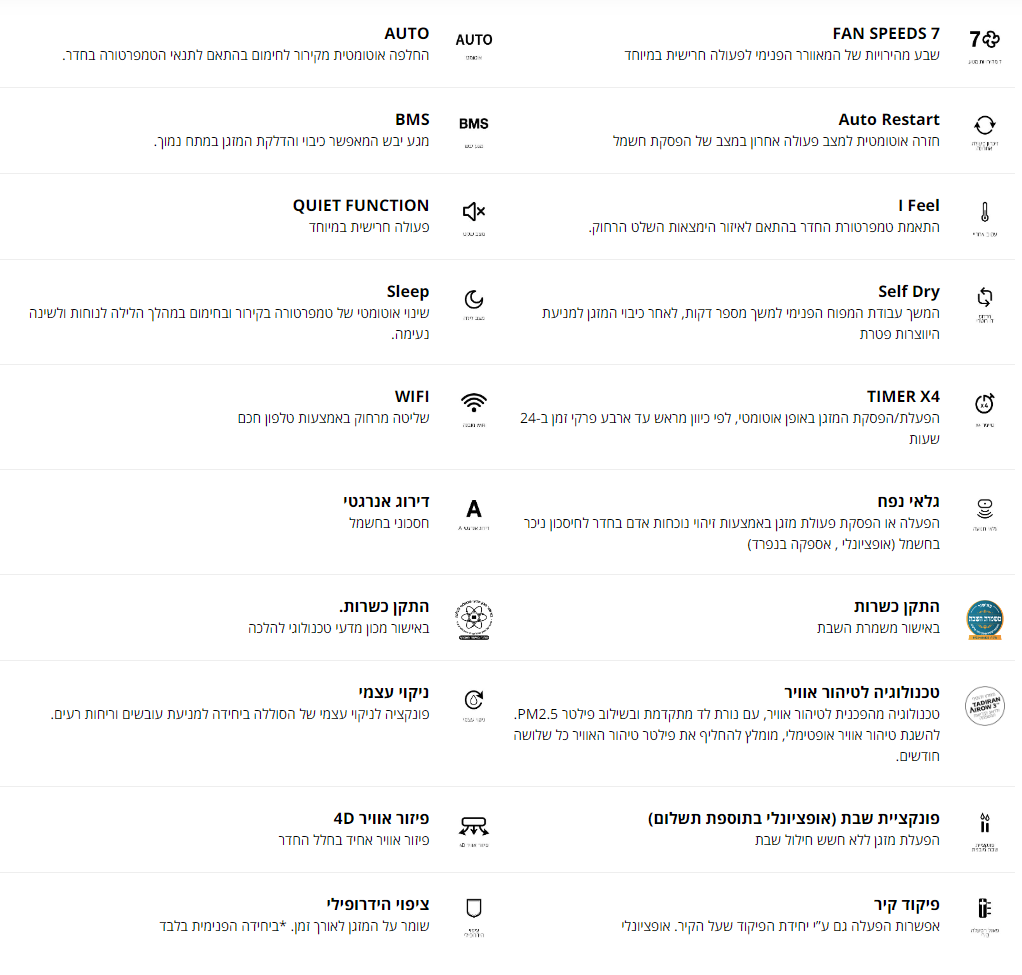Click the I Feel thermometer icon
This screenshot has width=1022, height=975.
tap(984, 212)
